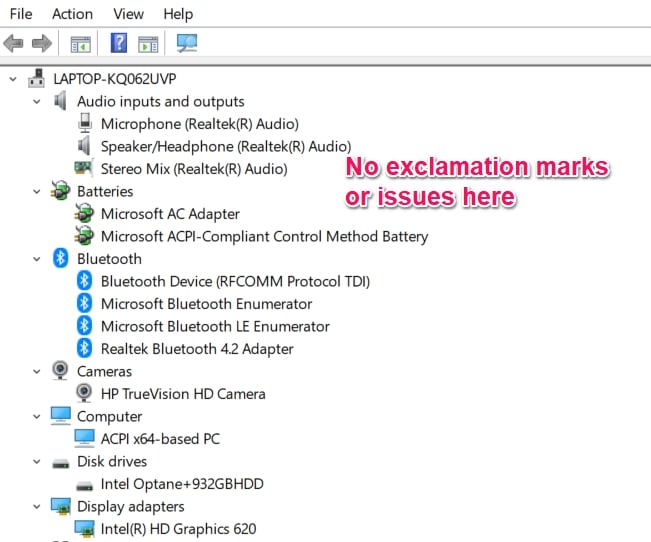The height and width of the screenshot is (542, 651).
Task: Select Intel Optane+932GBHDD entry
Action: coord(182,484)
